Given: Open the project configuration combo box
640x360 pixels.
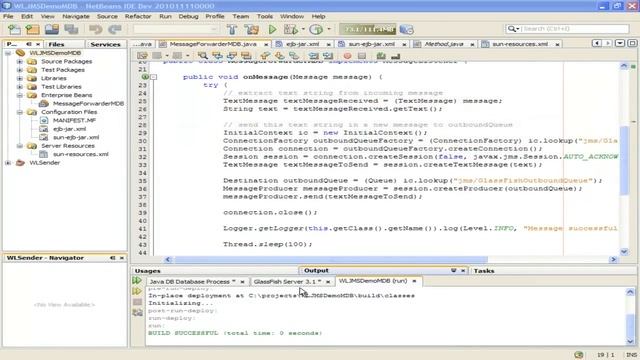Looking at the screenshot, I should tap(176, 29).
